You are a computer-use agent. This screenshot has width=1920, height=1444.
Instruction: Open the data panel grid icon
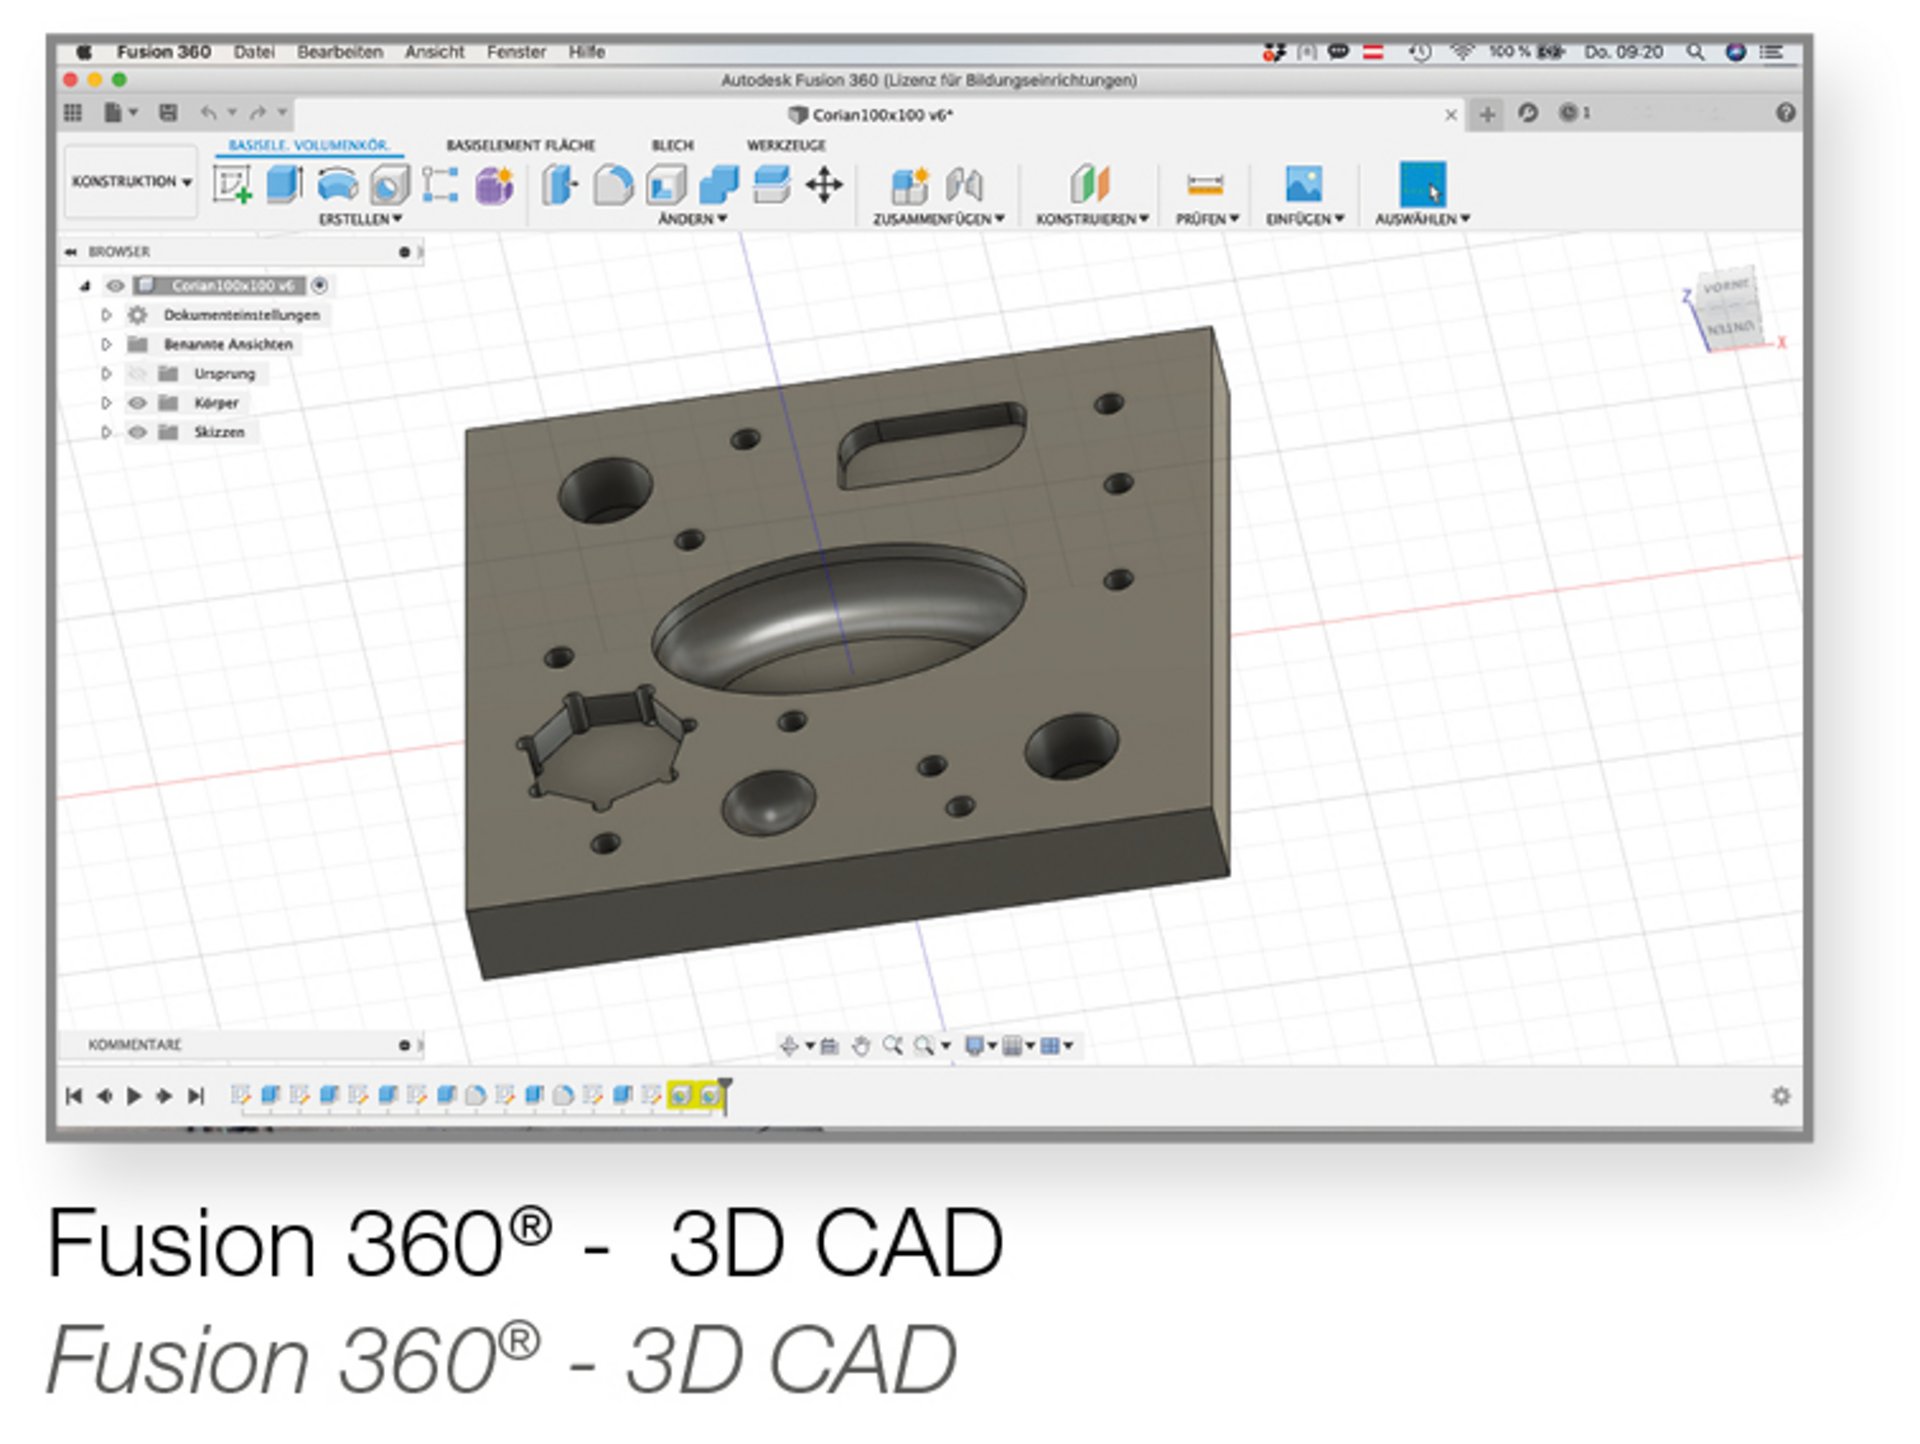(x=73, y=113)
